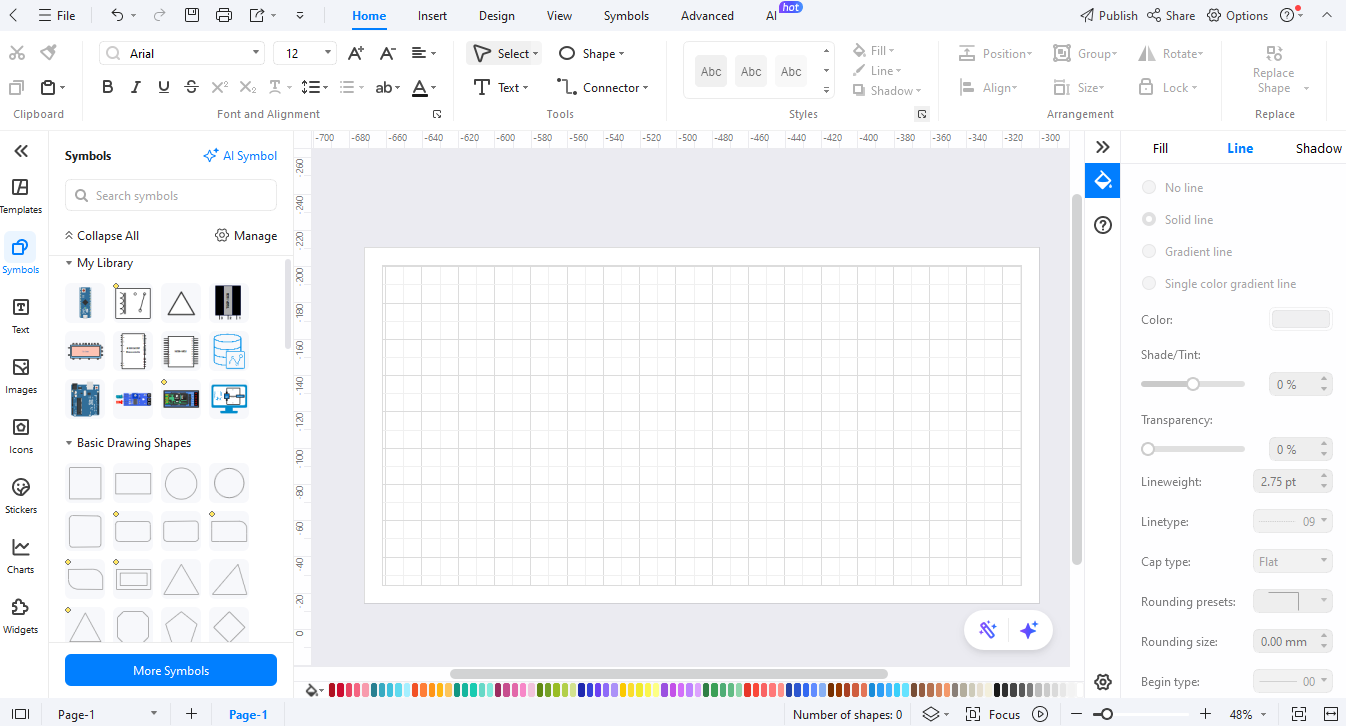Toggle Bold formatting
1346x726 pixels.
tap(108, 87)
